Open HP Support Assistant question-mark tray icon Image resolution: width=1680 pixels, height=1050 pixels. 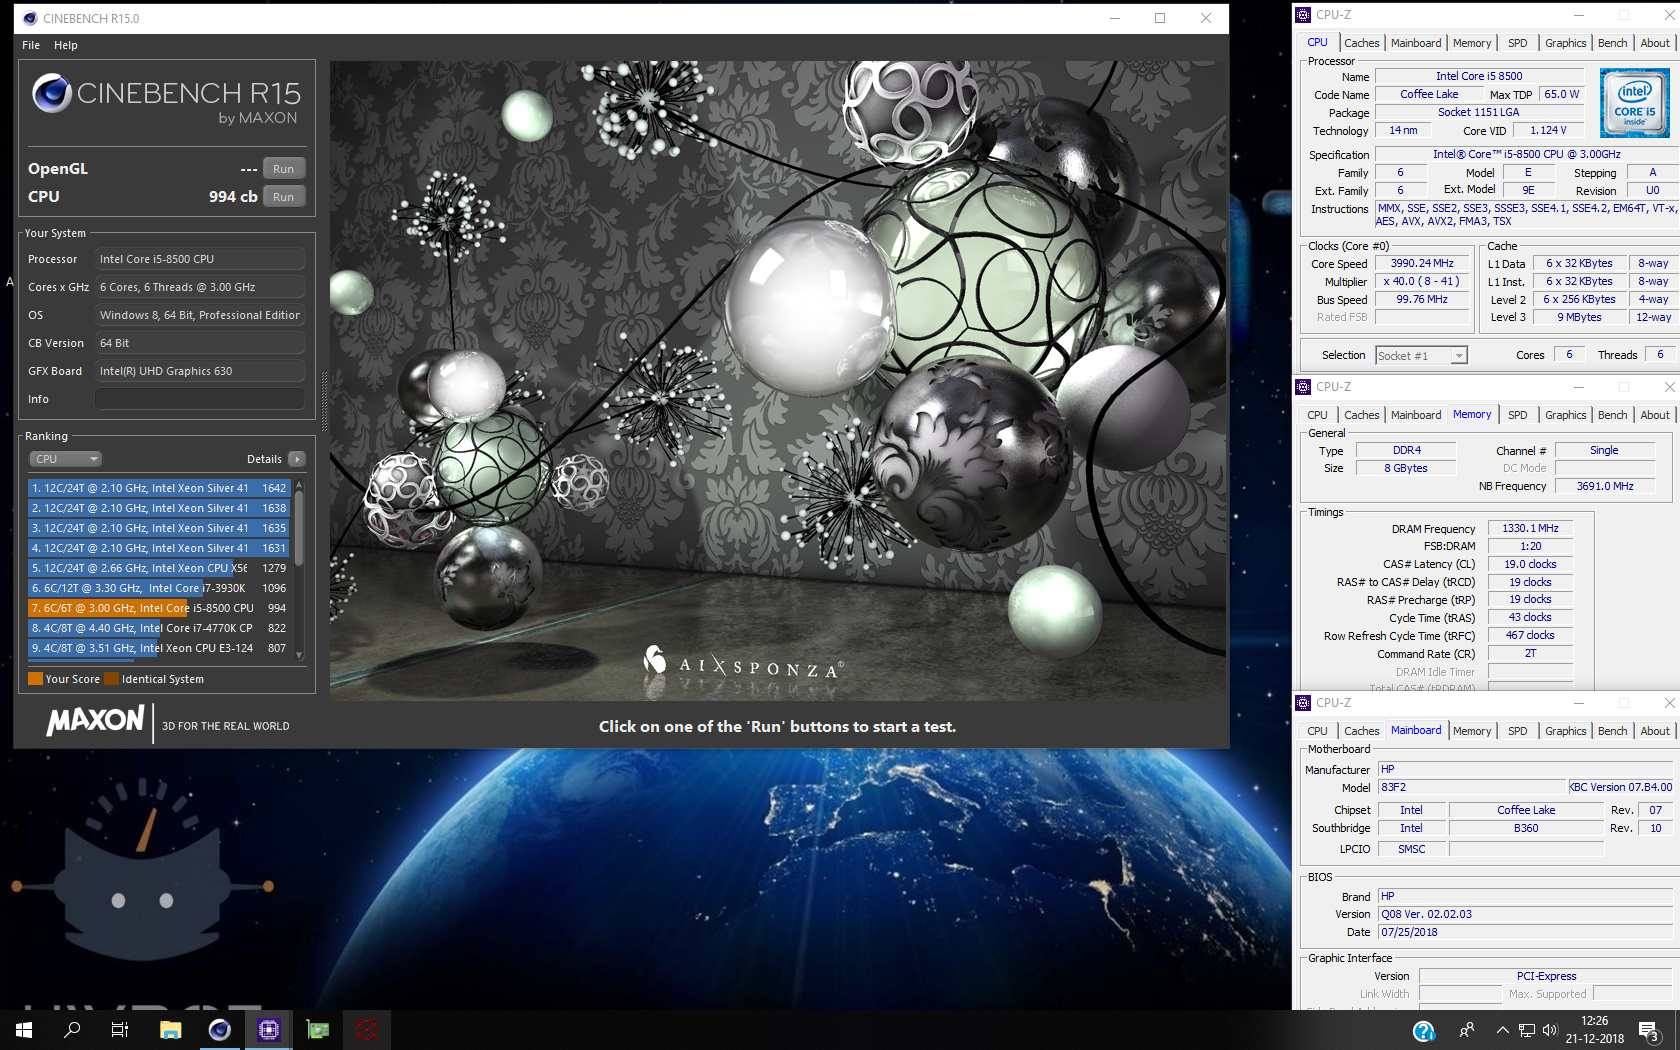(x=1424, y=1031)
